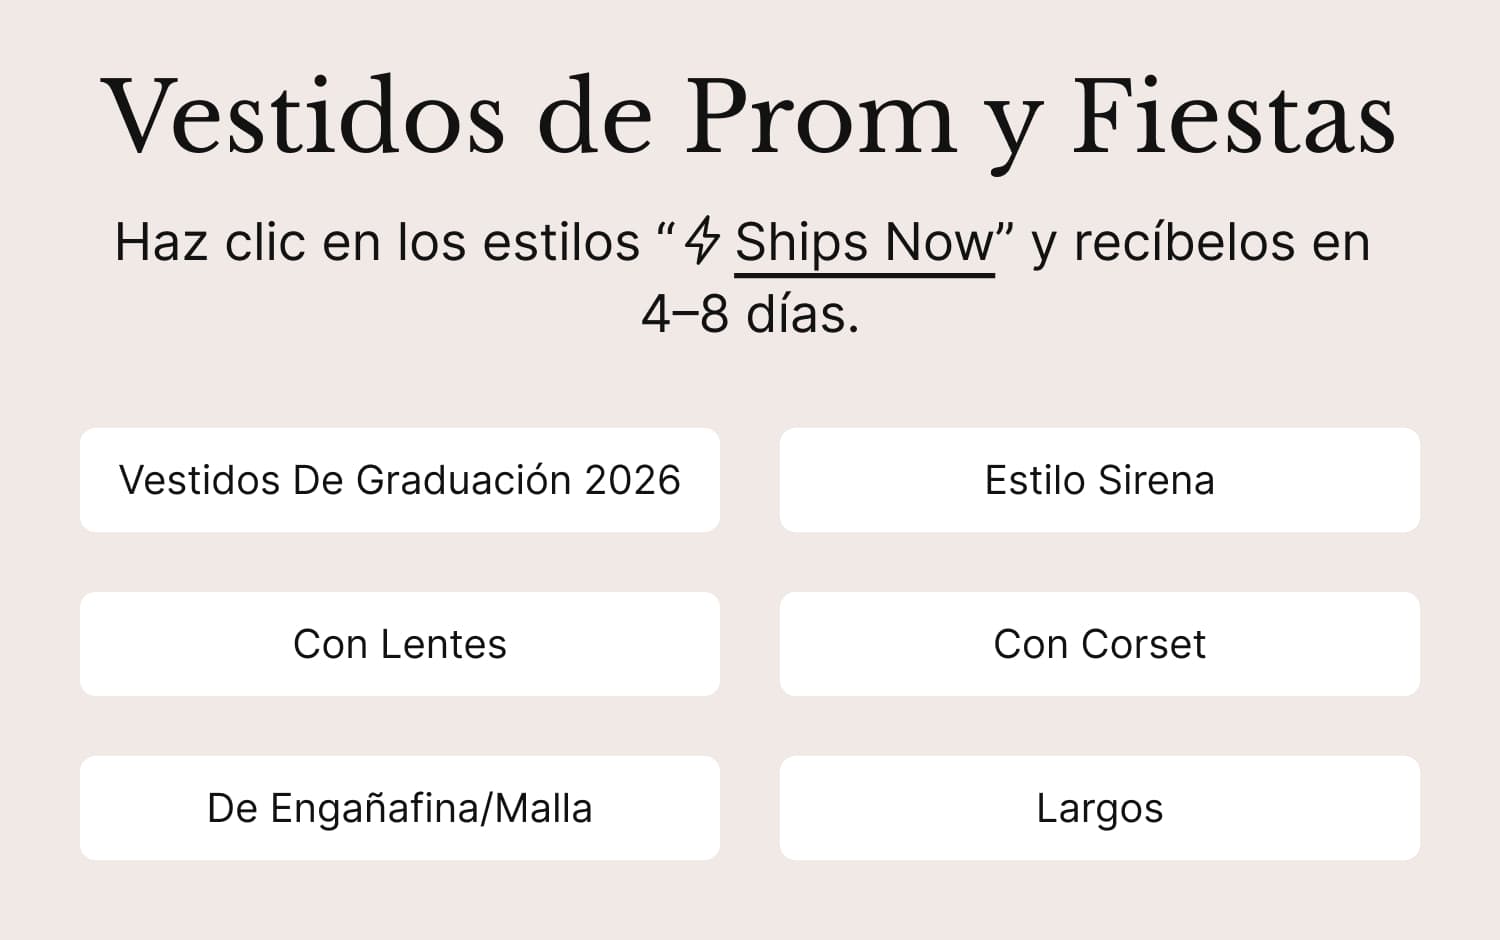Select the Engañafina/Malla fabric tile

[x=400, y=808]
